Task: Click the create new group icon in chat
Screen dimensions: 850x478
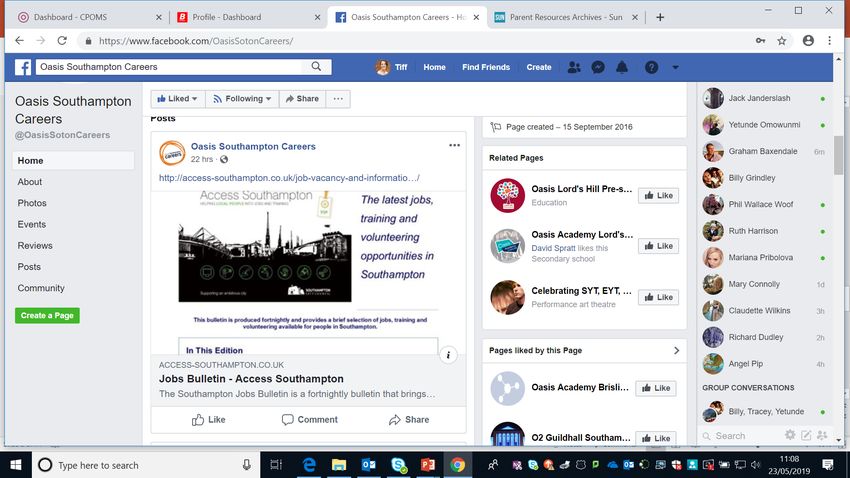Action: click(822, 435)
